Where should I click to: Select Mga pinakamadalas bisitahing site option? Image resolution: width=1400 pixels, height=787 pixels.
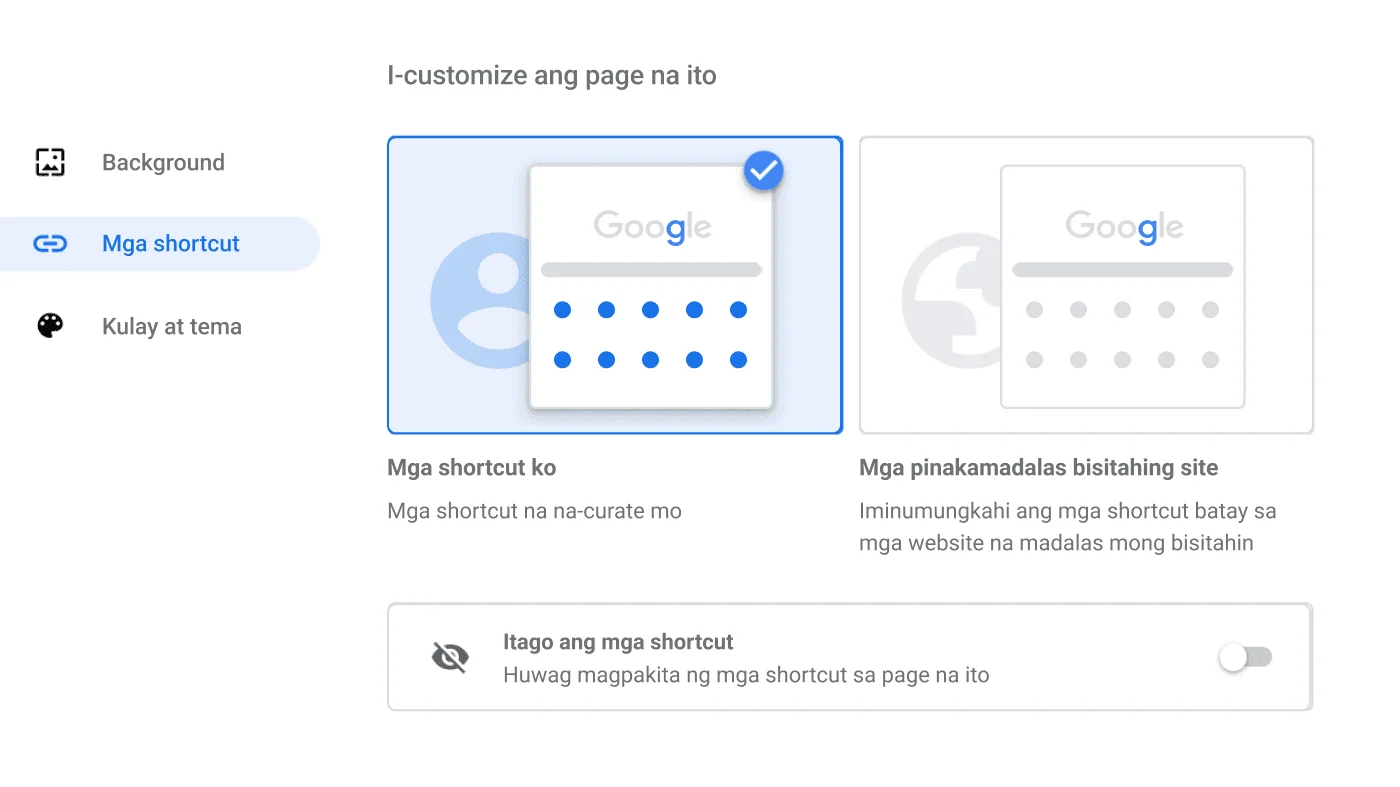[x=1086, y=285]
